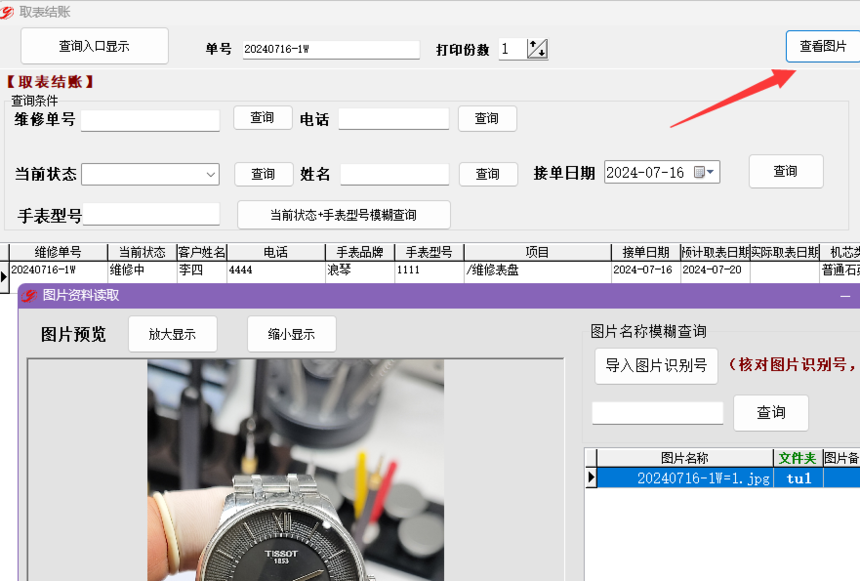Click the 图片资料读取 title bar logo icon
This screenshot has height=581, width=860.
[x=29, y=296]
